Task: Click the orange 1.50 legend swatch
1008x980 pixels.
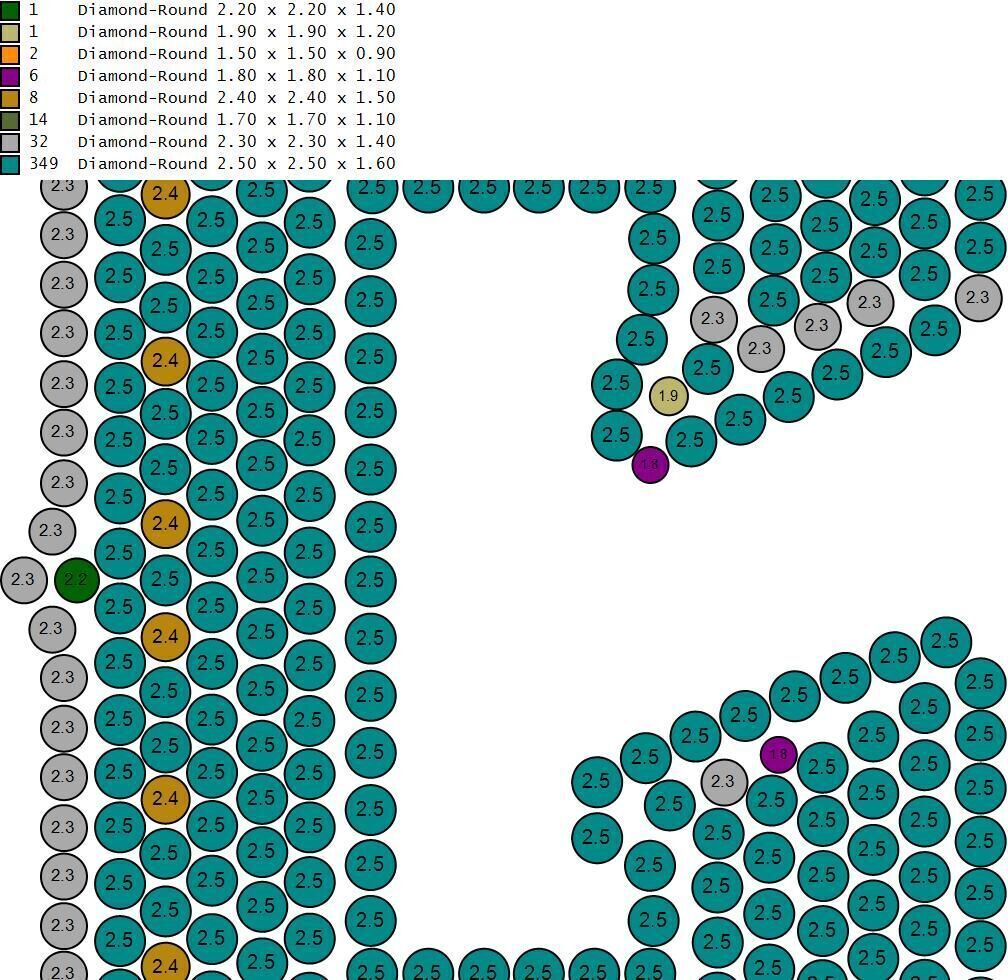Action: click(x=10, y=54)
